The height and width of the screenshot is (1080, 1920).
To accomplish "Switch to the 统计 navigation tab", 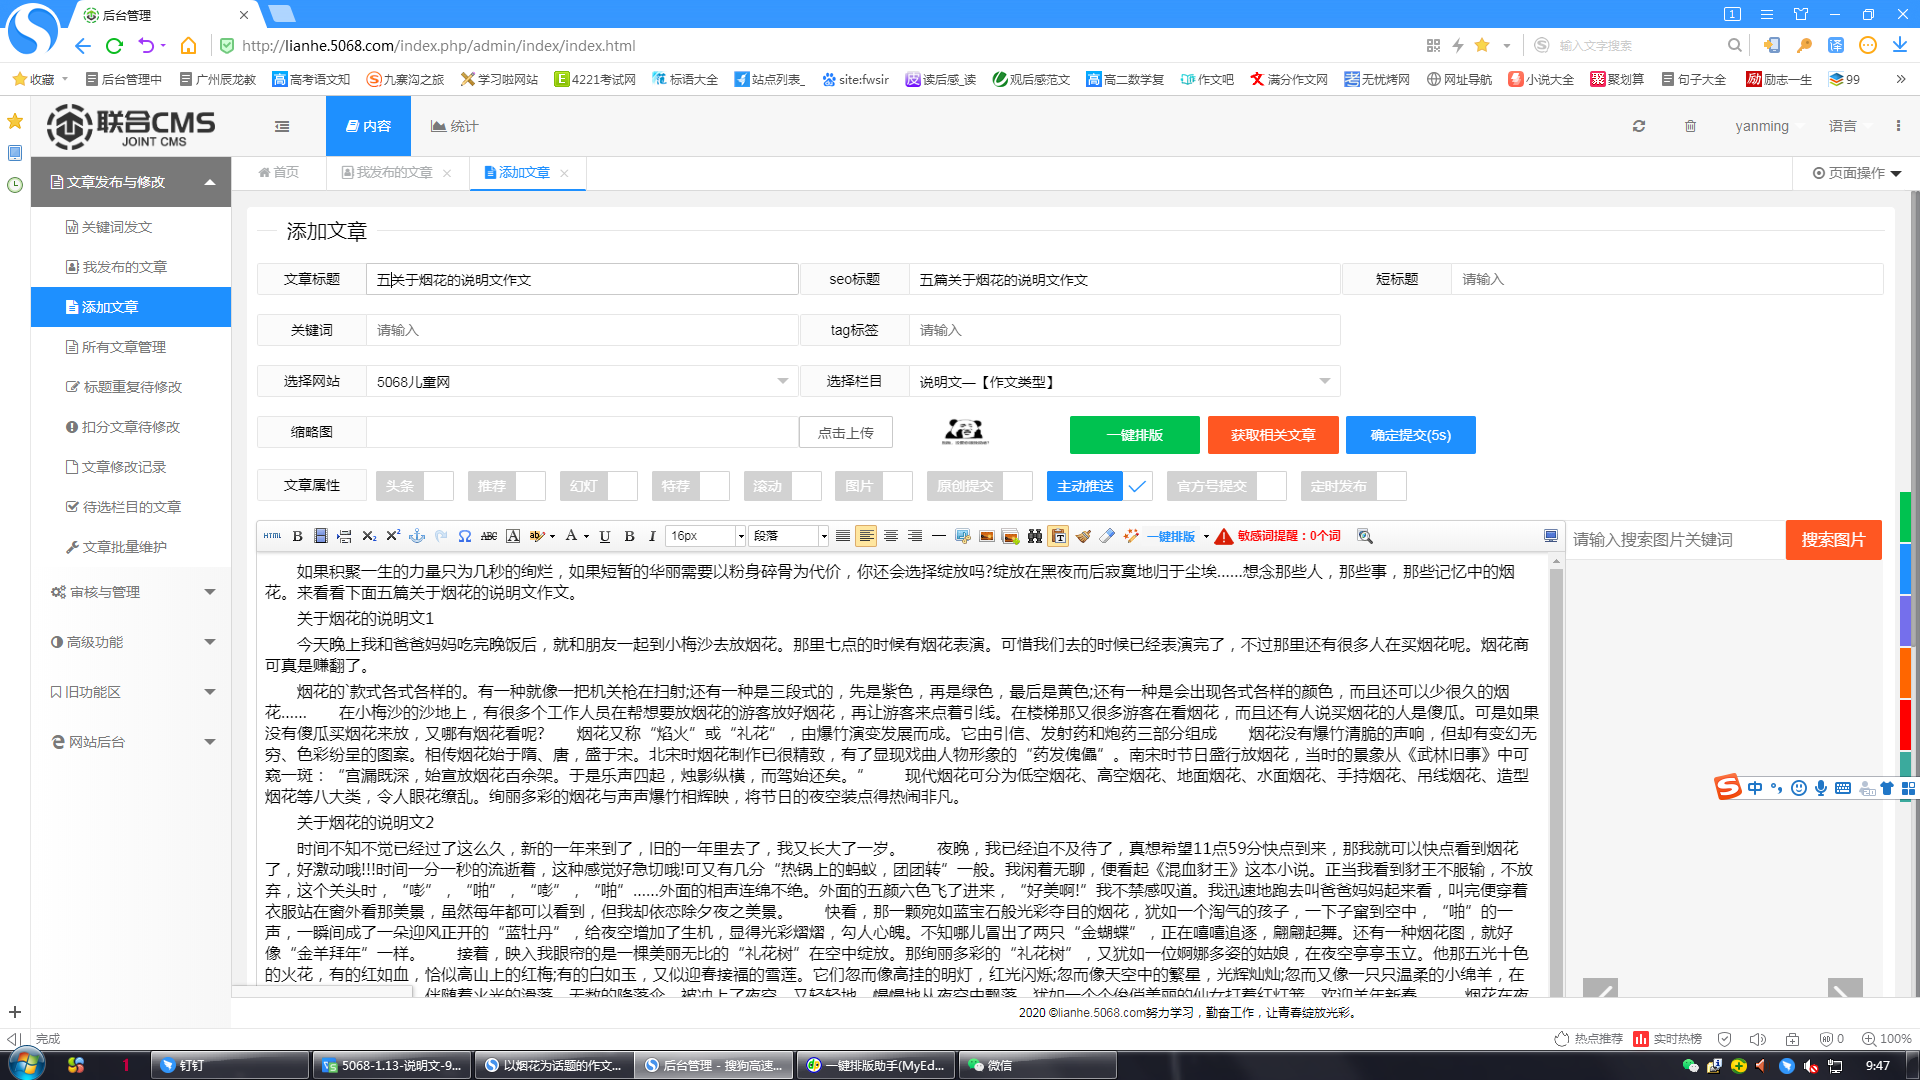I will 453,126.
